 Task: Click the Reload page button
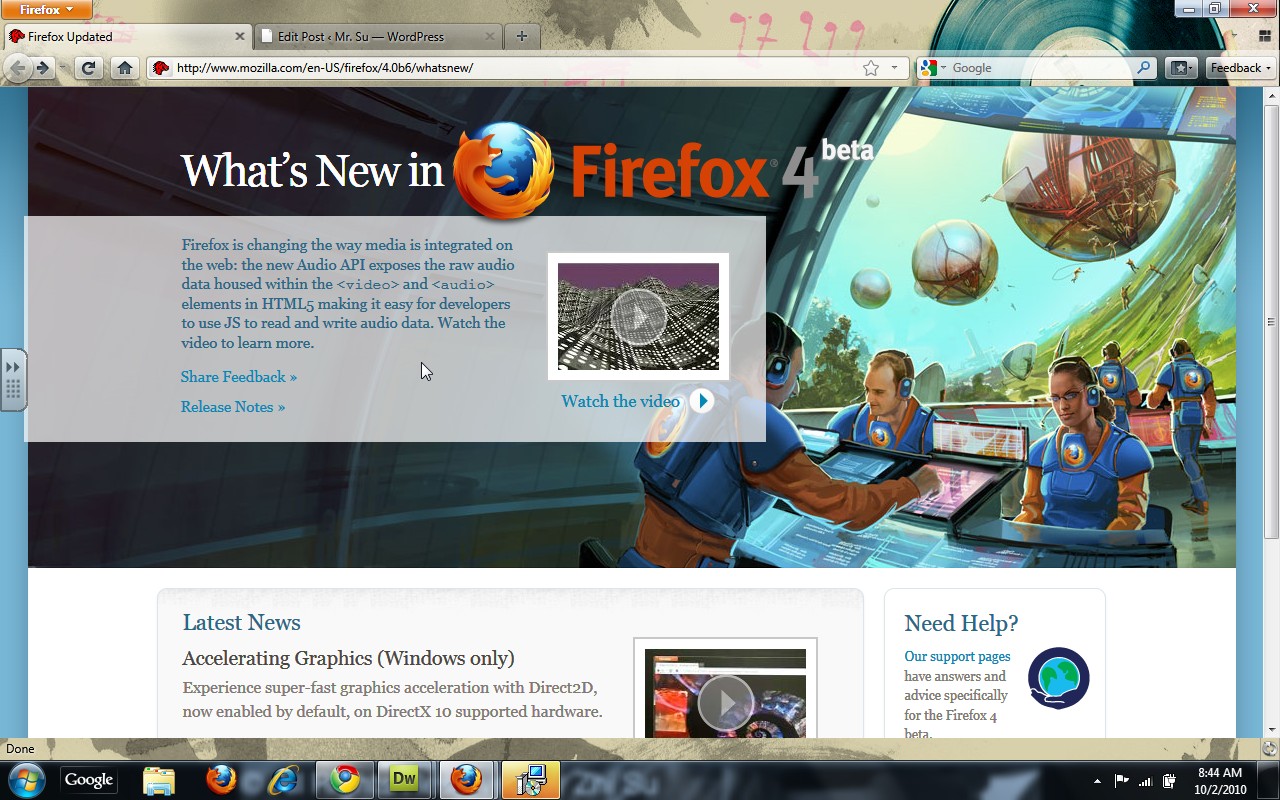pyautogui.click(x=88, y=68)
